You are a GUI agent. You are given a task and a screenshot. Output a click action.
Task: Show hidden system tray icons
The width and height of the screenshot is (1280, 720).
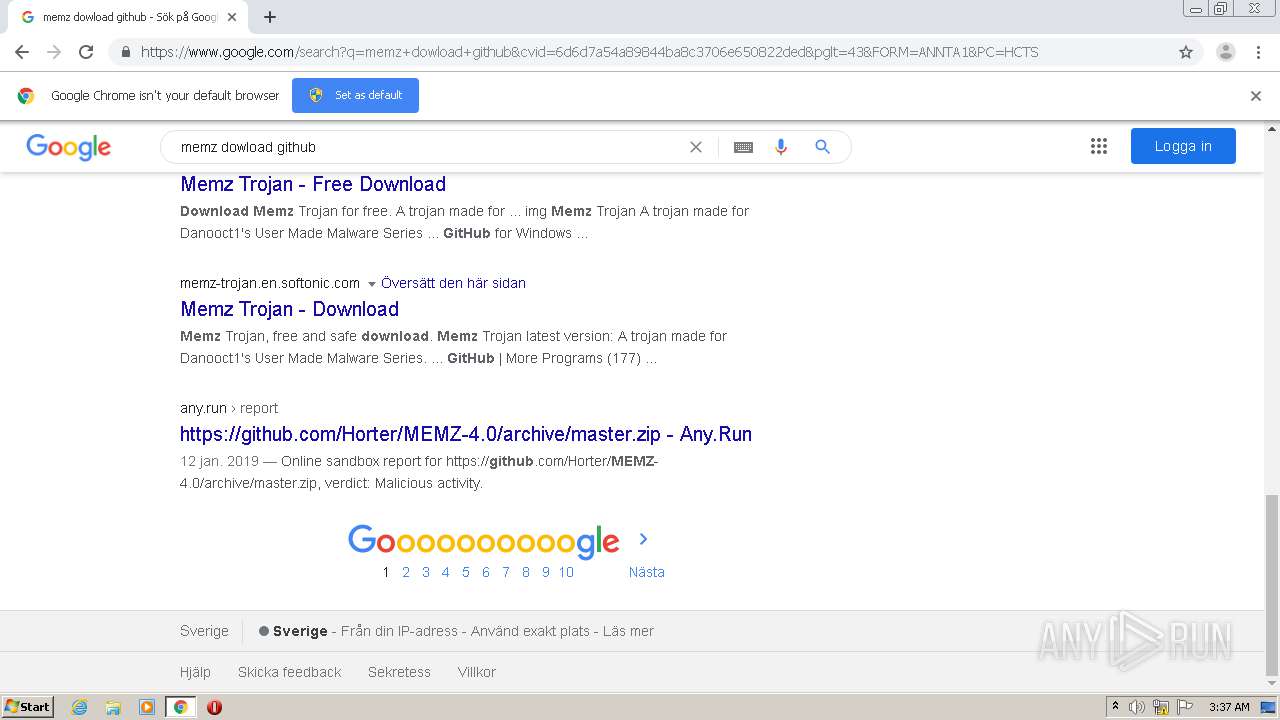pos(1115,707)
